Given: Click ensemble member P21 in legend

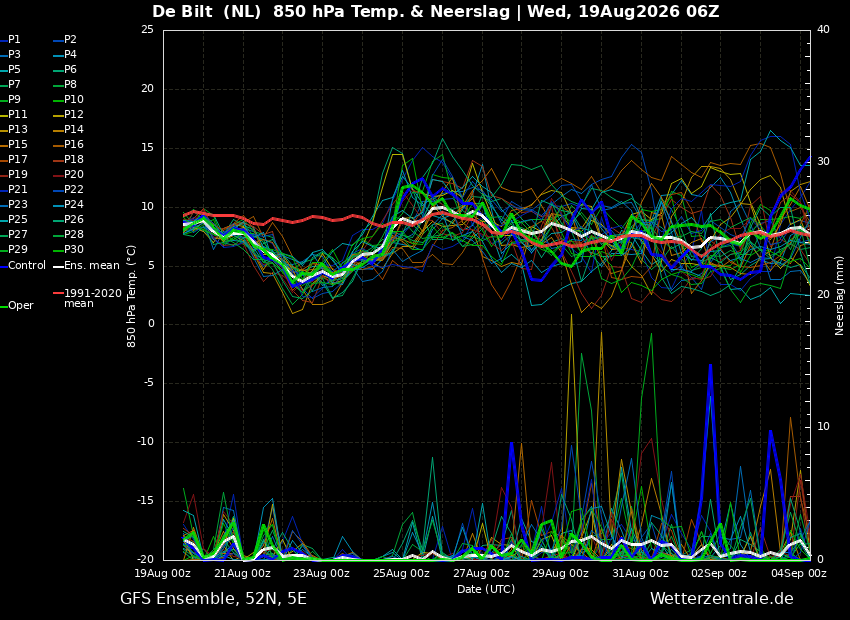Looking at the screenshot, I should click(14, 190).
